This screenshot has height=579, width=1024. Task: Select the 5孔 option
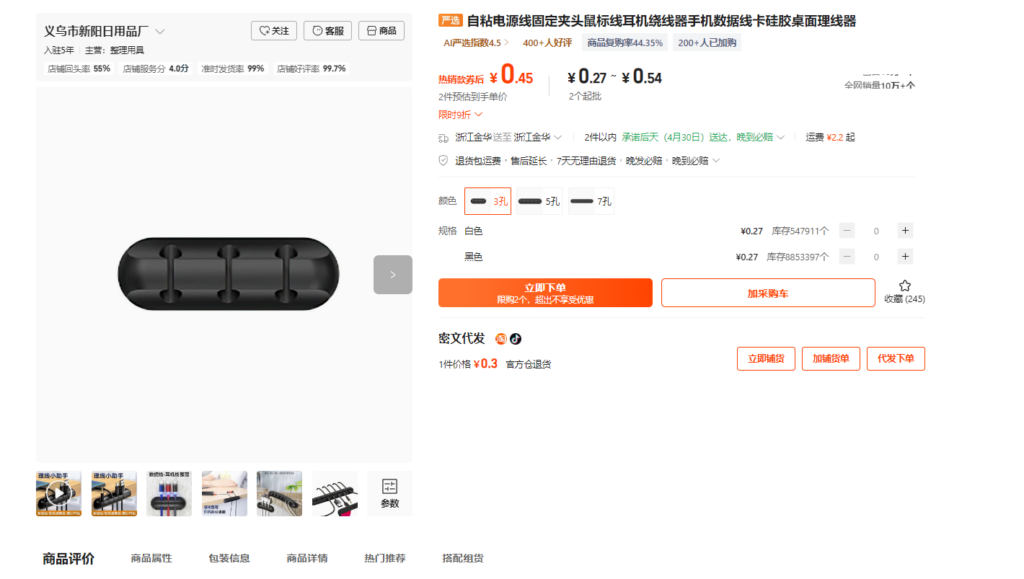[x=539, y=201]
